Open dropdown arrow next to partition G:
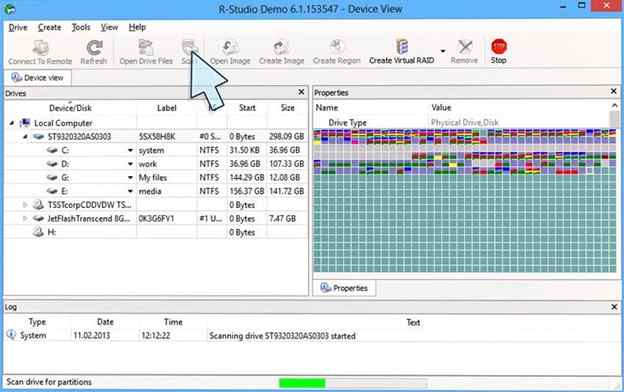The height and width of the screenshot is (392, 624). click(130, 177)
